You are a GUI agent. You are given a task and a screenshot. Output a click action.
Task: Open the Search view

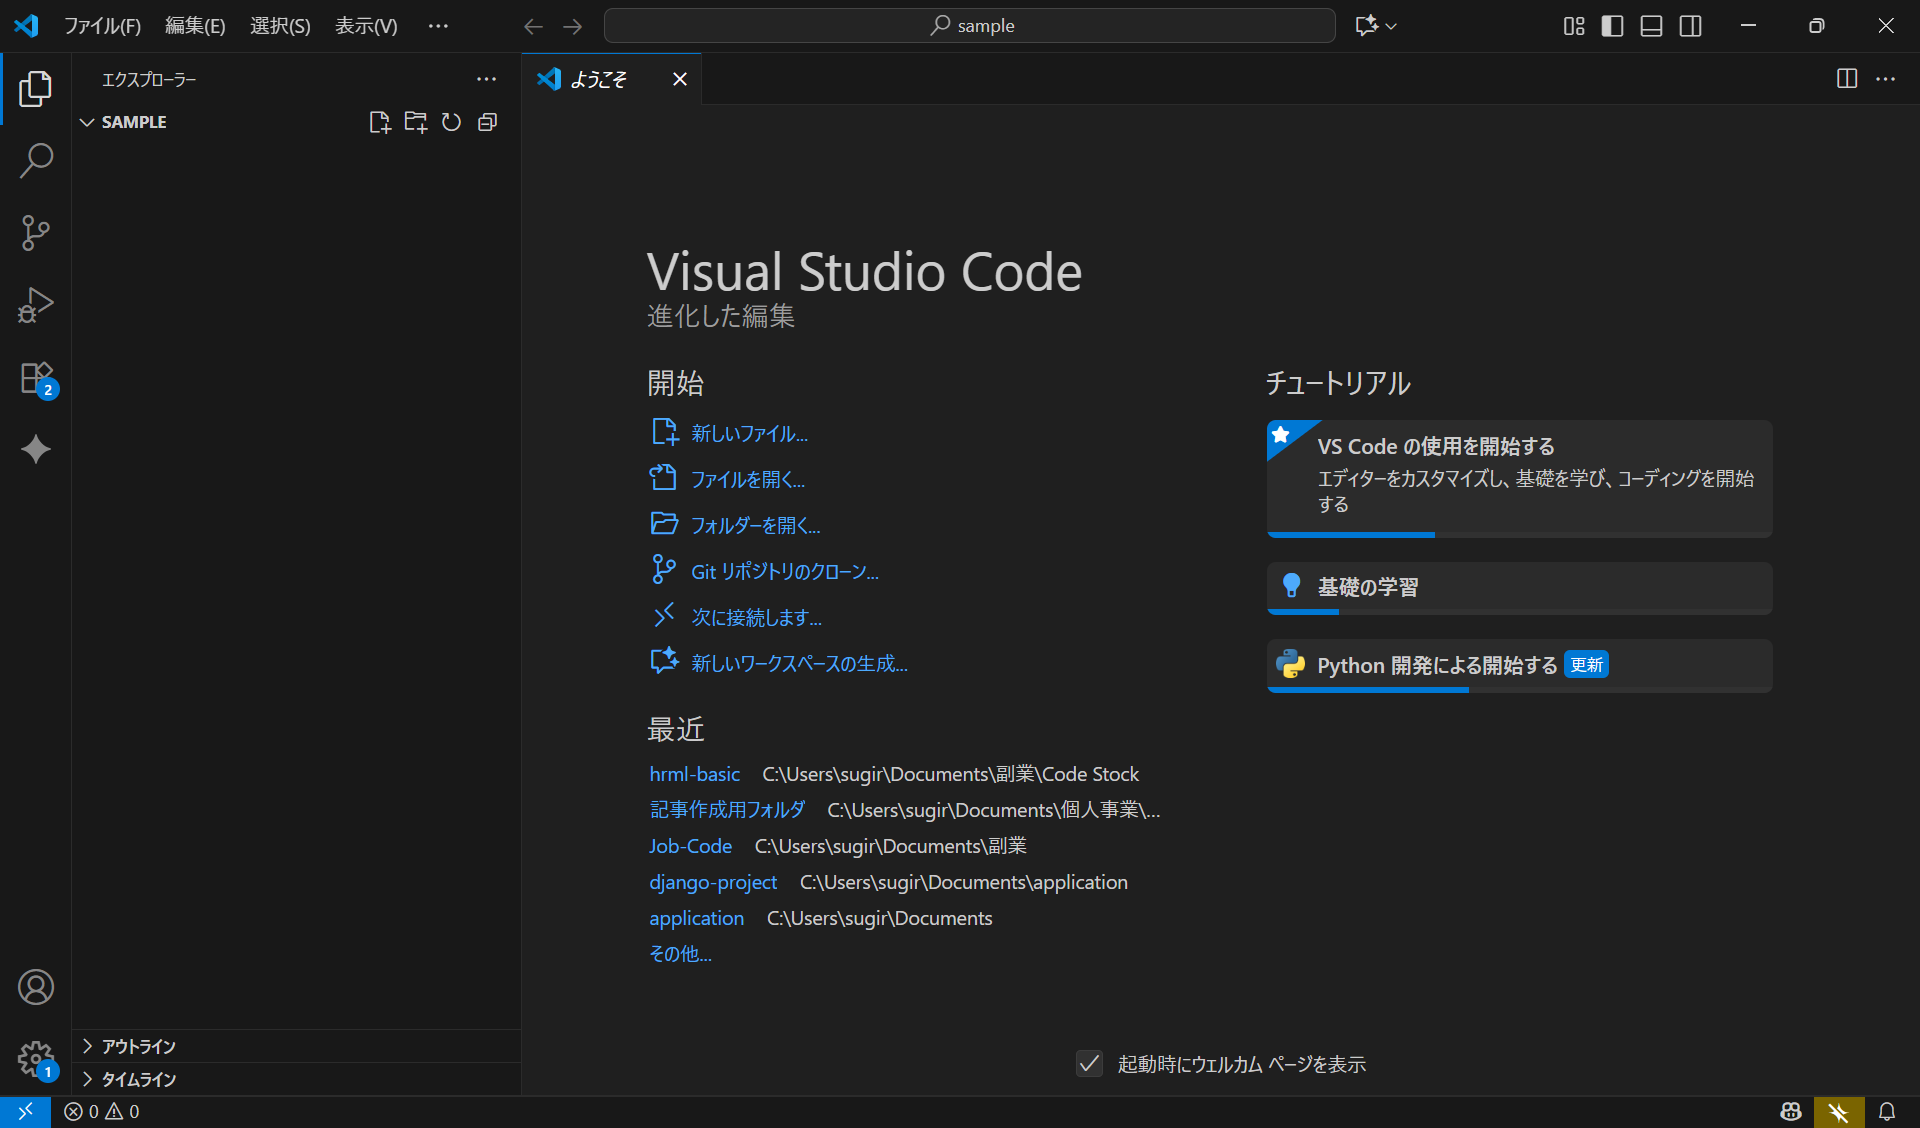tap(36, 160)
